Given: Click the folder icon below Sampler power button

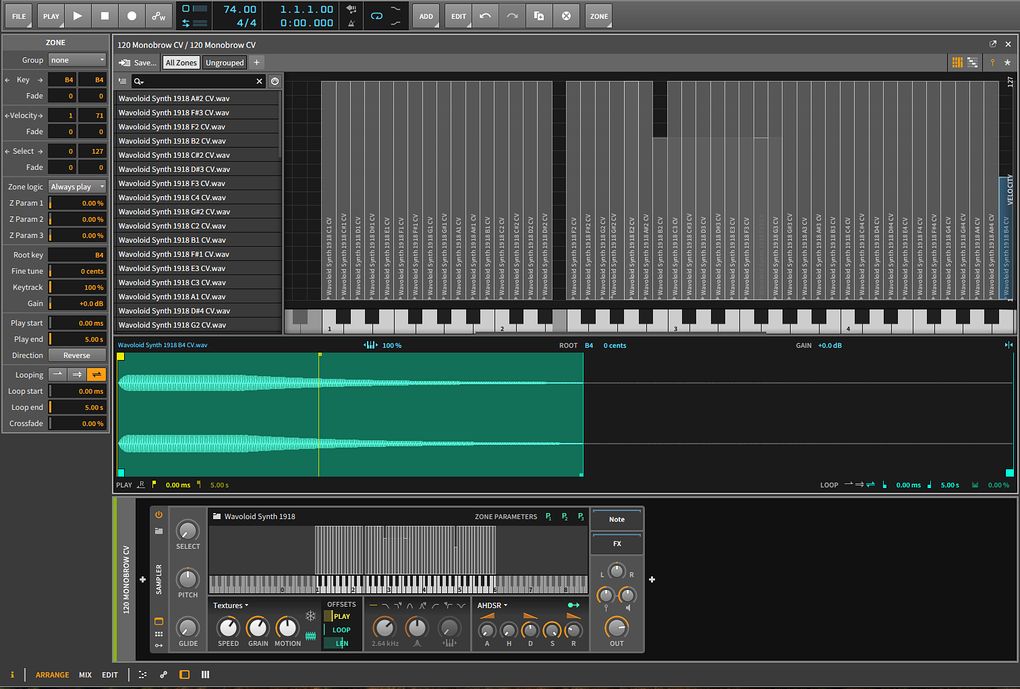Looking at the screenshot, I should pos(159,531).
